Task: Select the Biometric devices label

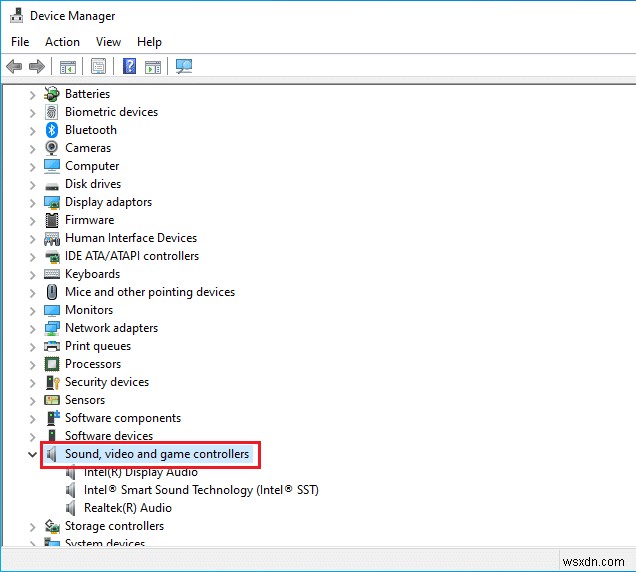Action: (x=112, y=112)
